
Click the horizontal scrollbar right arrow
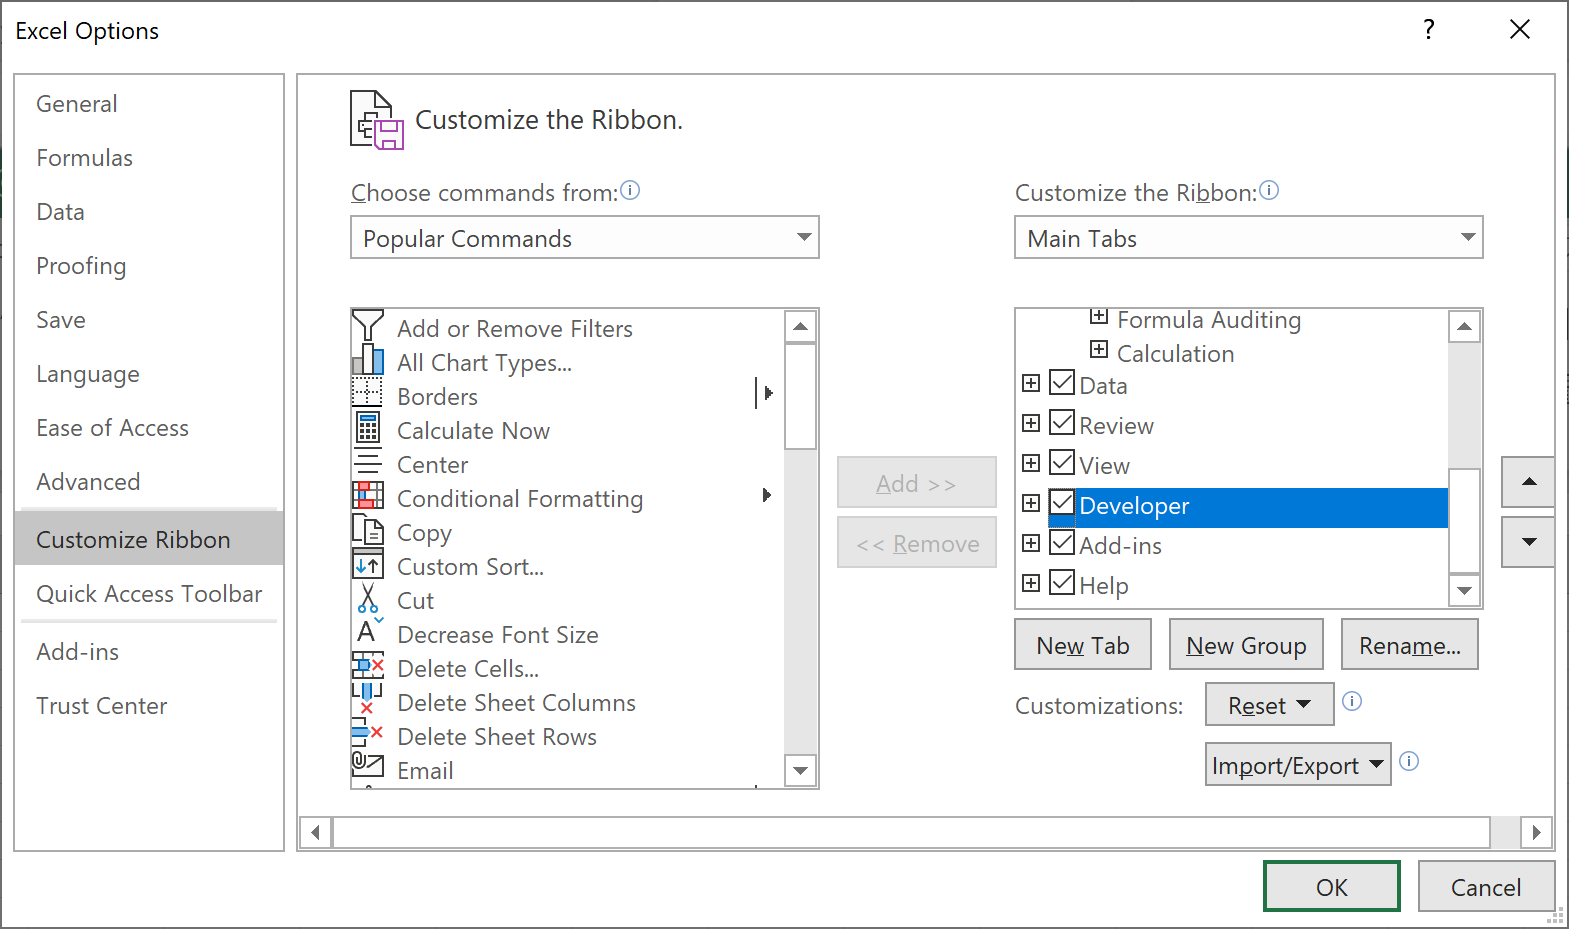coord(1536,832)
